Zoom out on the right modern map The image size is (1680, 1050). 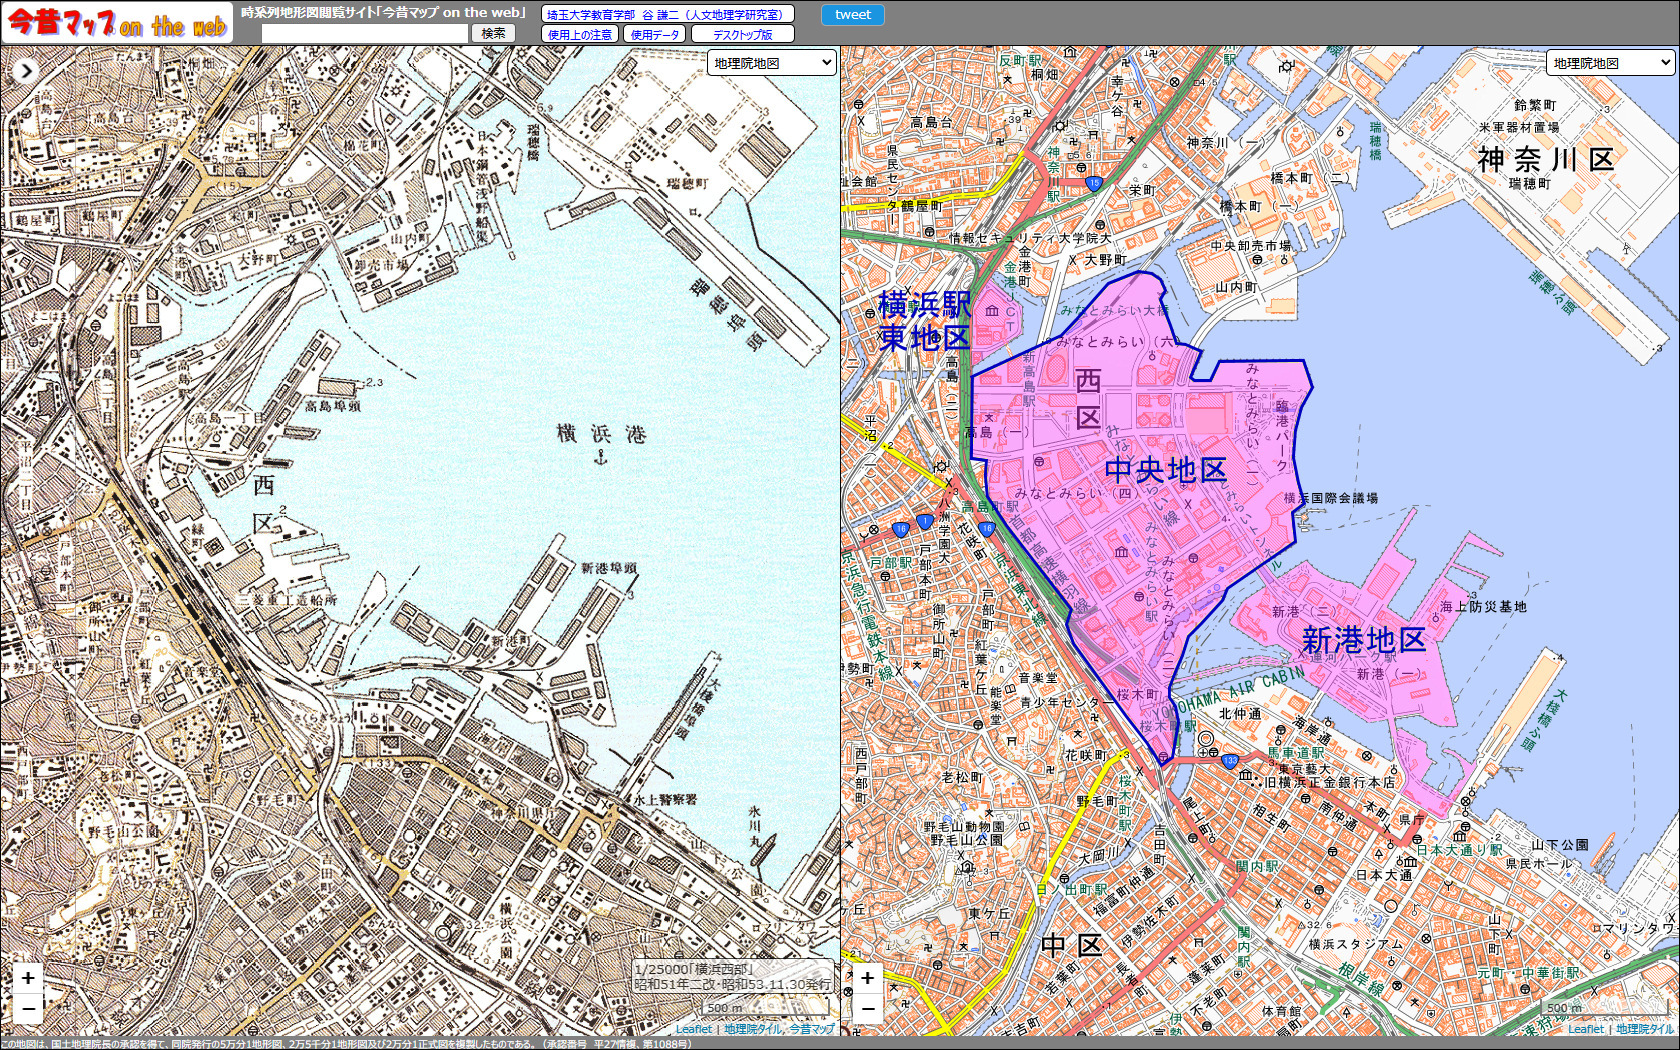tap(867, 1008)
